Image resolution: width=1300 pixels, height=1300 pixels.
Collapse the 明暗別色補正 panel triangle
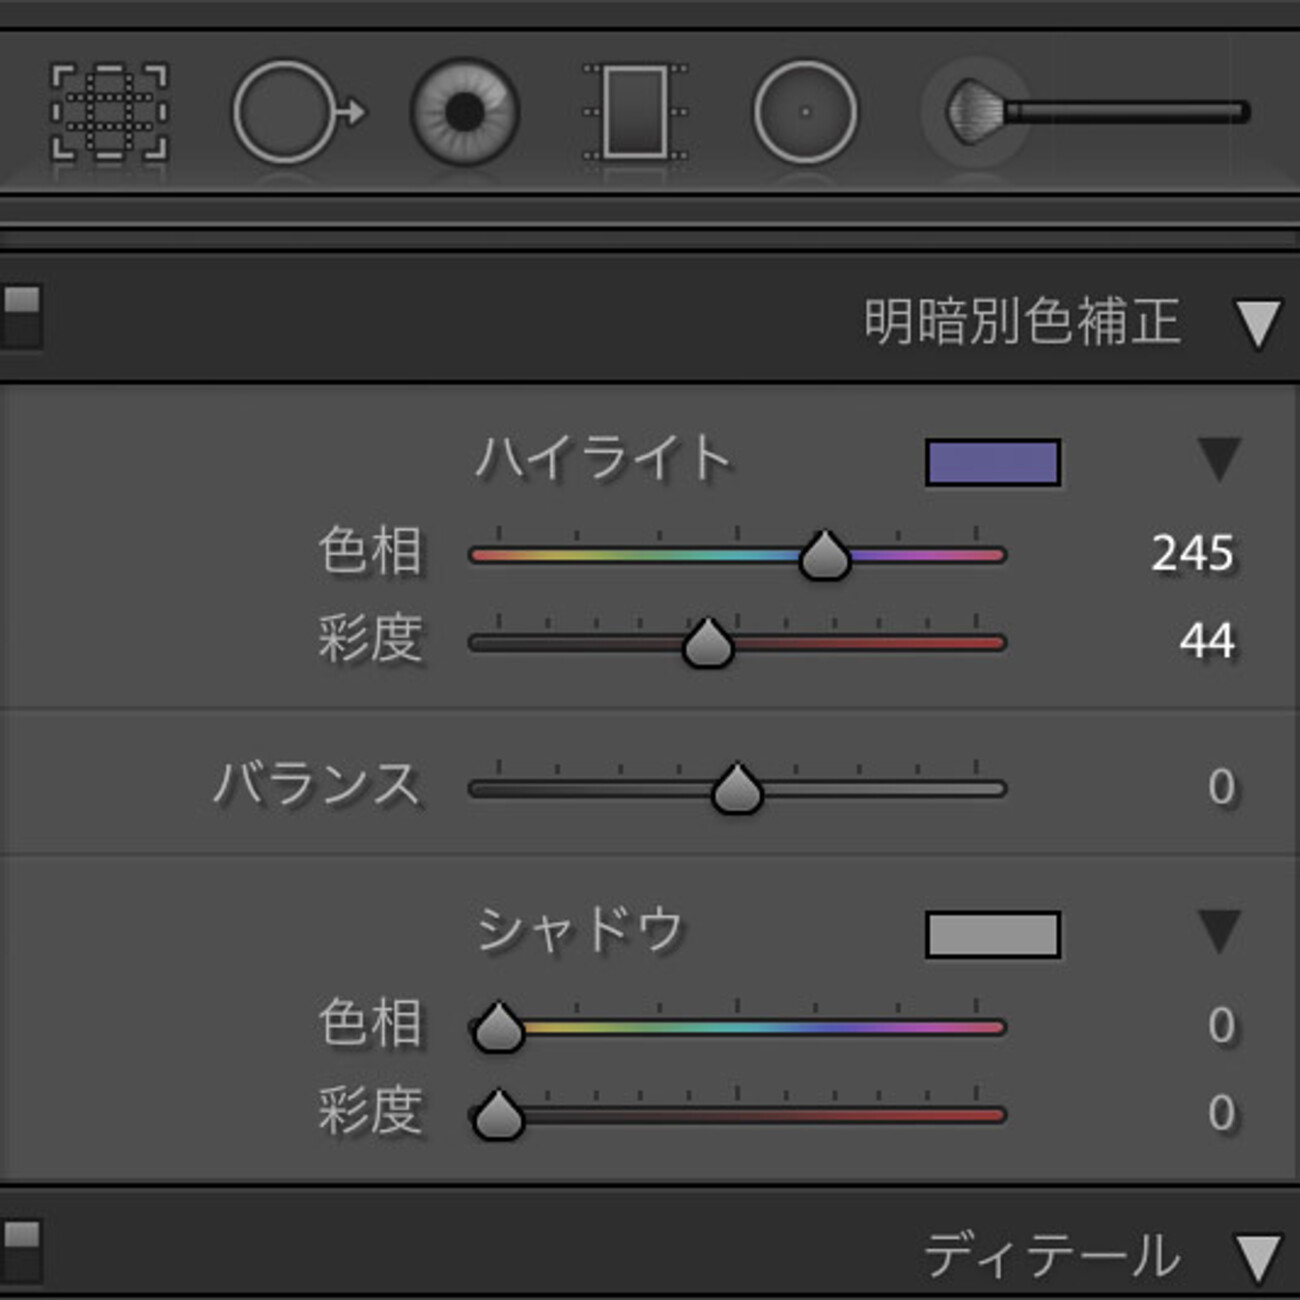(x=1257, y=323)
